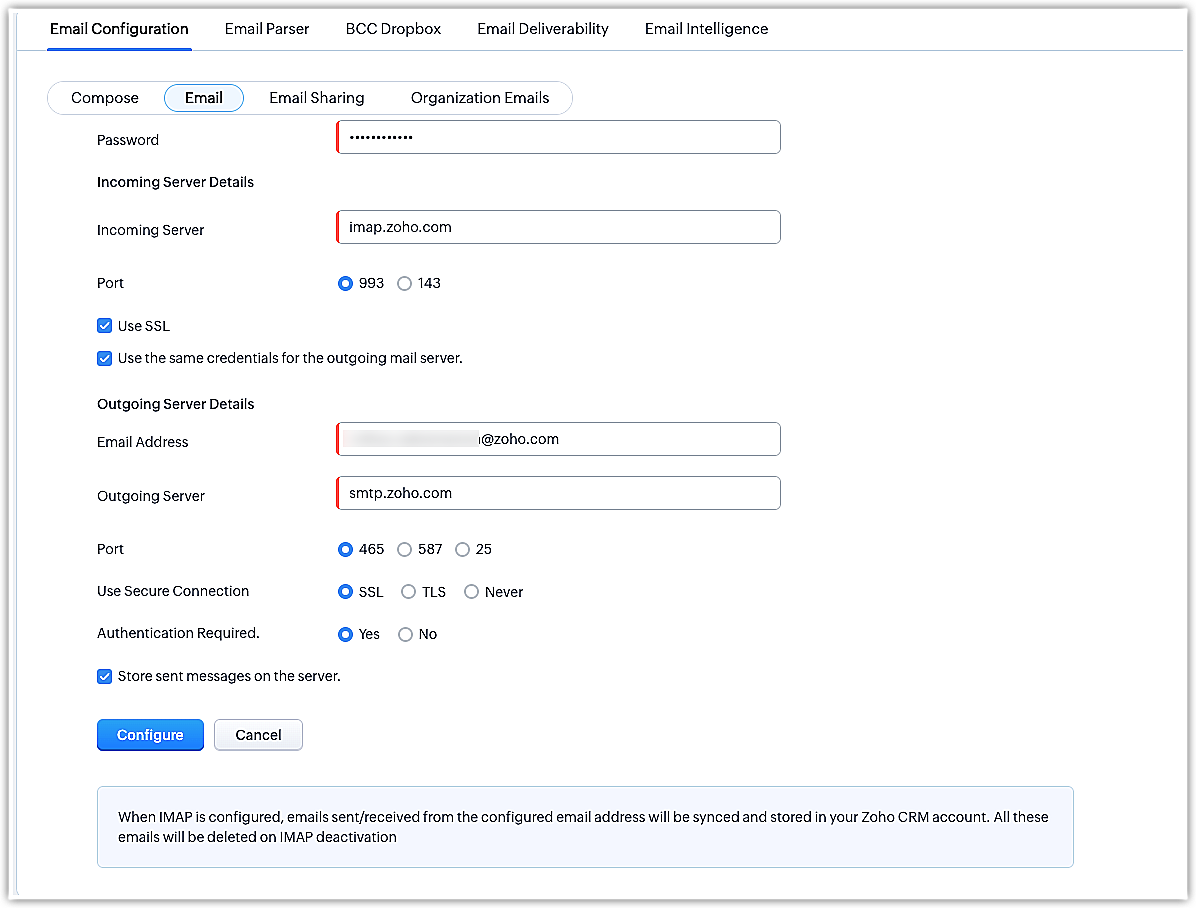Click the Password input field

click(x=559, y=137)
